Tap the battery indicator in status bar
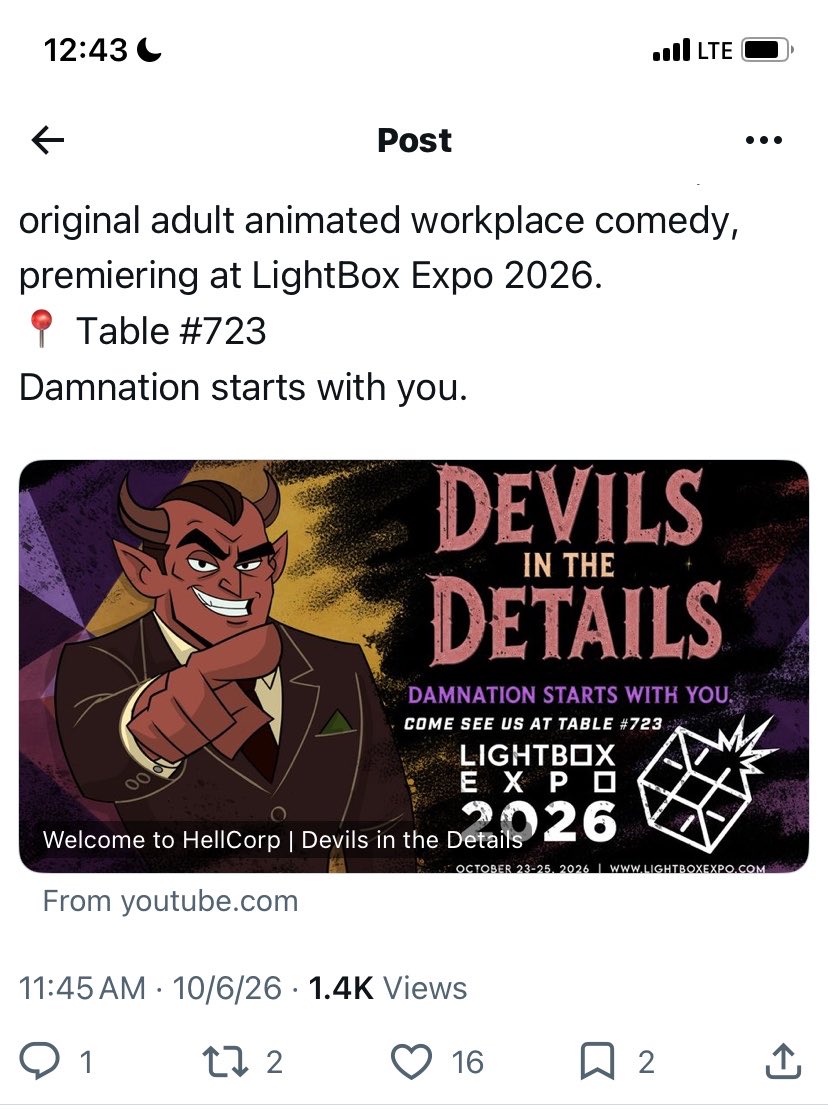 point(767,50)
